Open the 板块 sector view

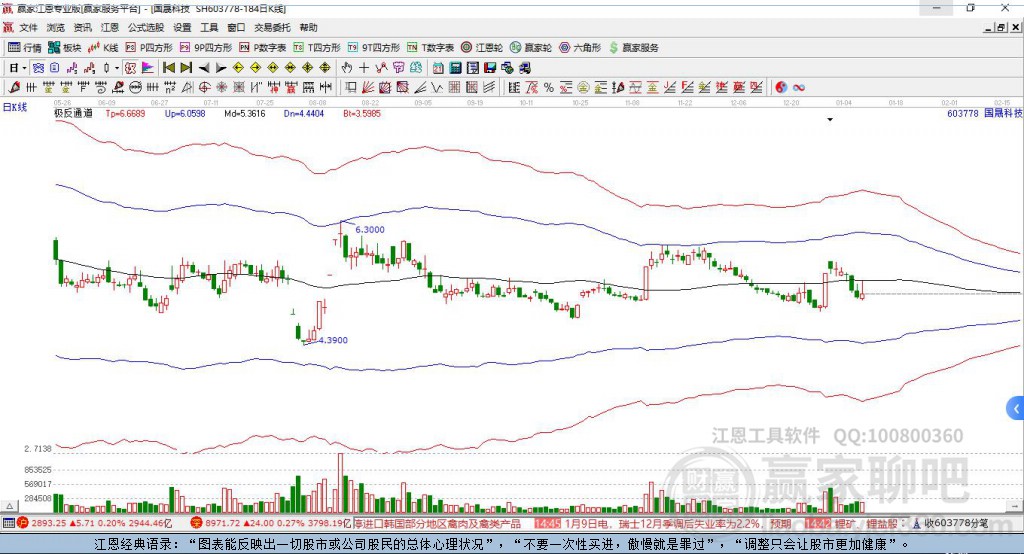65,48
